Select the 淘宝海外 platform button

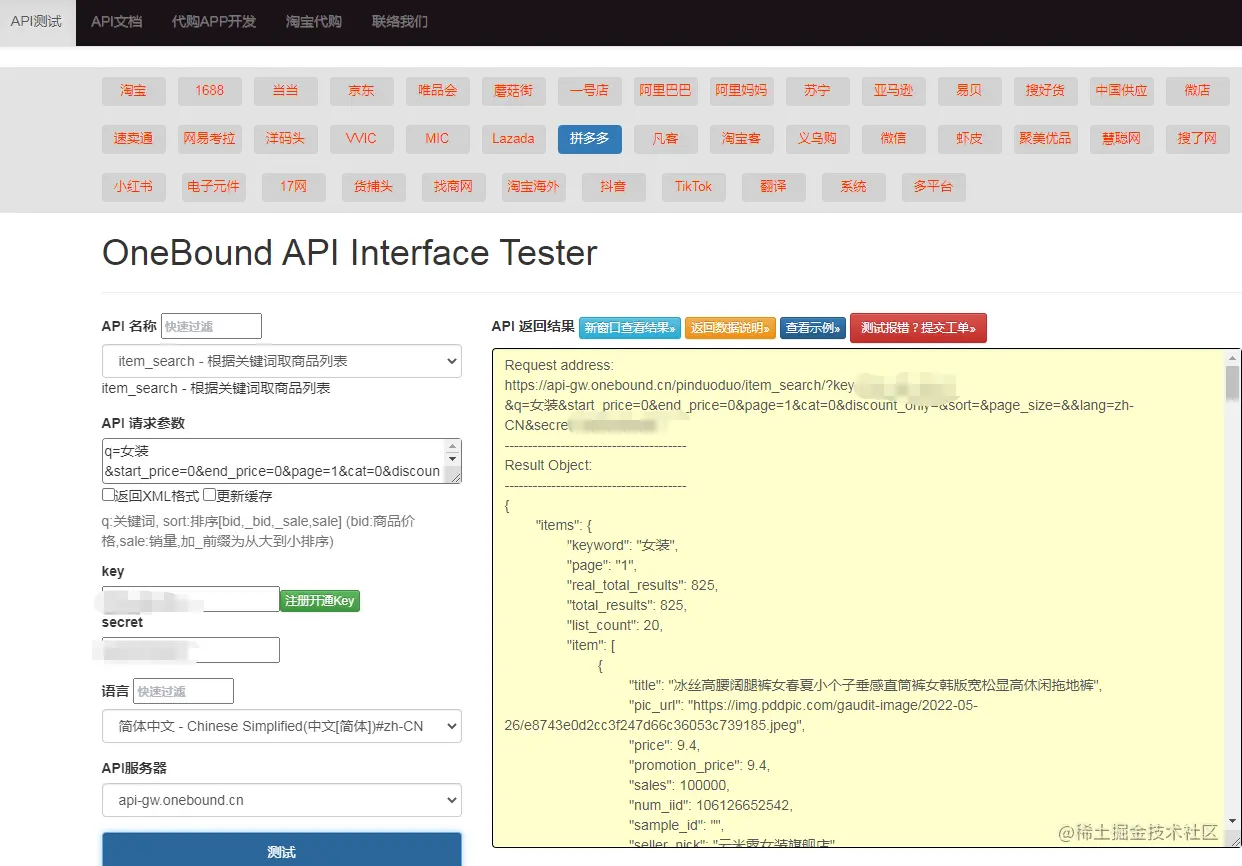click(534, 187)
